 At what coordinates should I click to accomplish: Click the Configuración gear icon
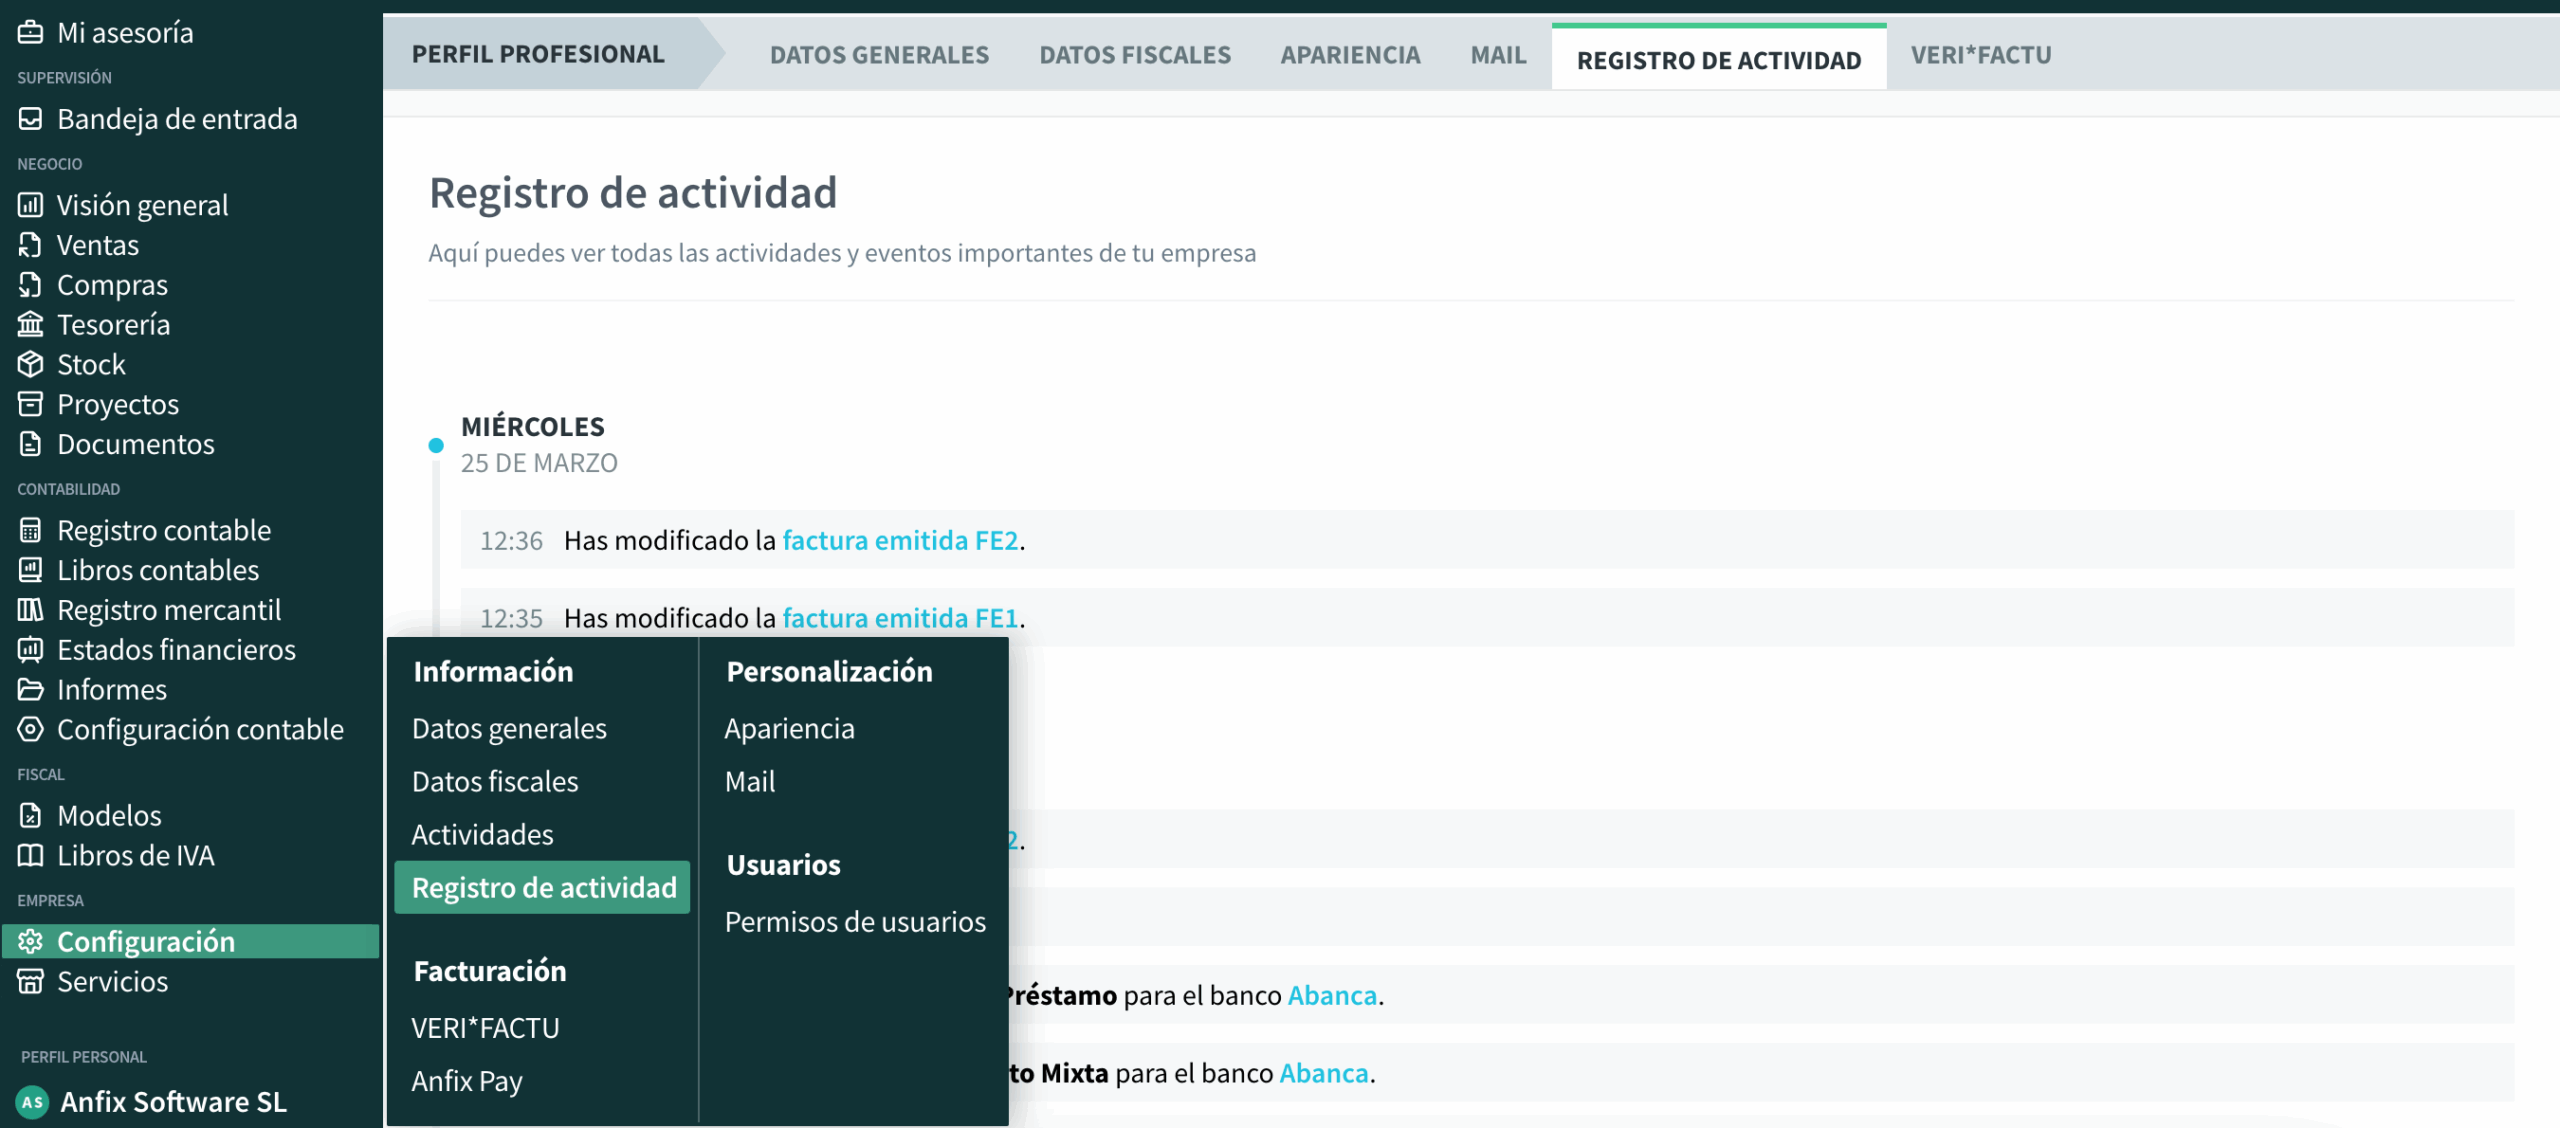coord(30,941)
